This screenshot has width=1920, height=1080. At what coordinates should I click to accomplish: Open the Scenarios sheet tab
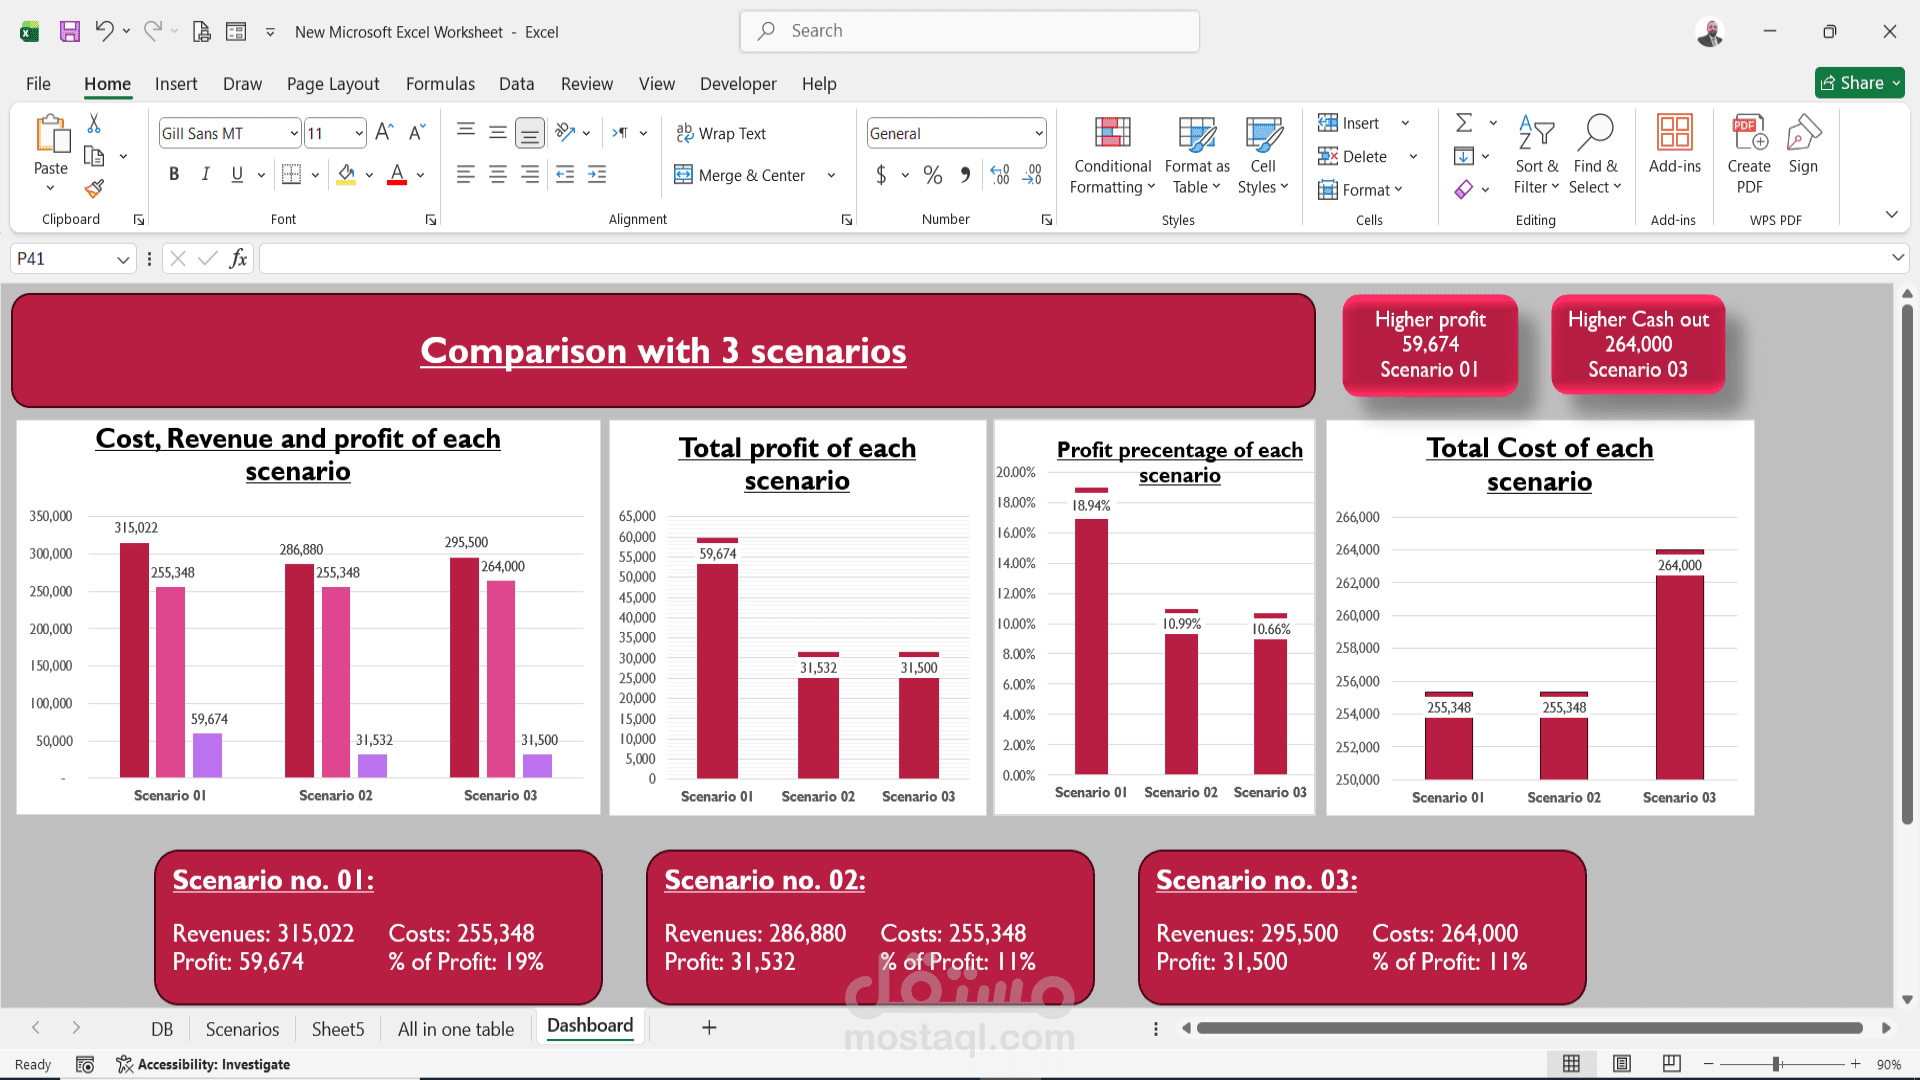(241, 1028)
